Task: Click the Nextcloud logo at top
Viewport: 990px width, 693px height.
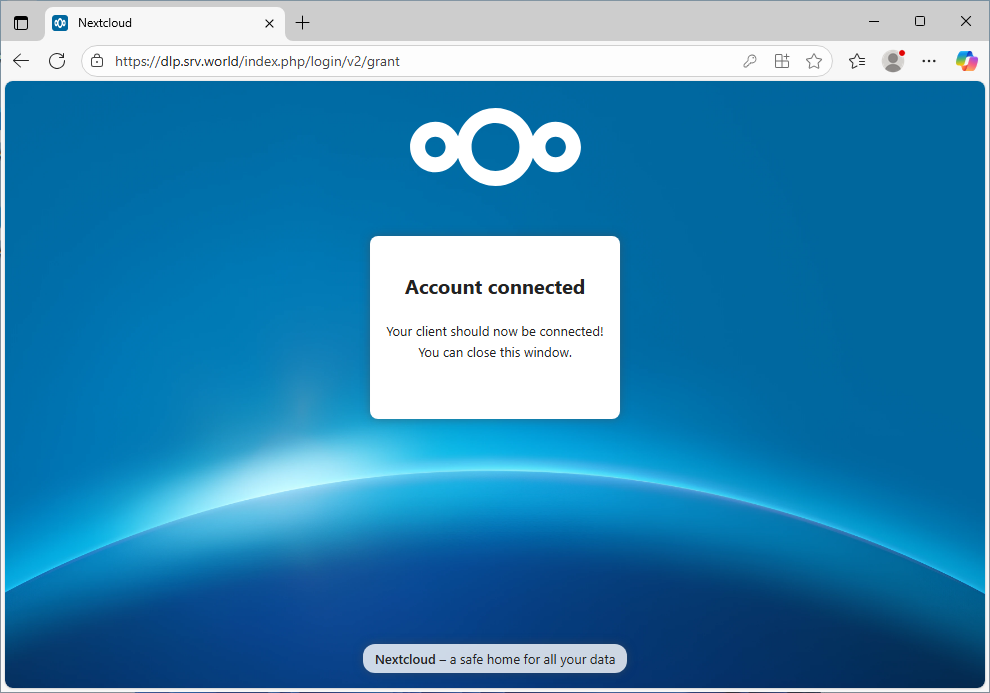Action: pos(495,148)
